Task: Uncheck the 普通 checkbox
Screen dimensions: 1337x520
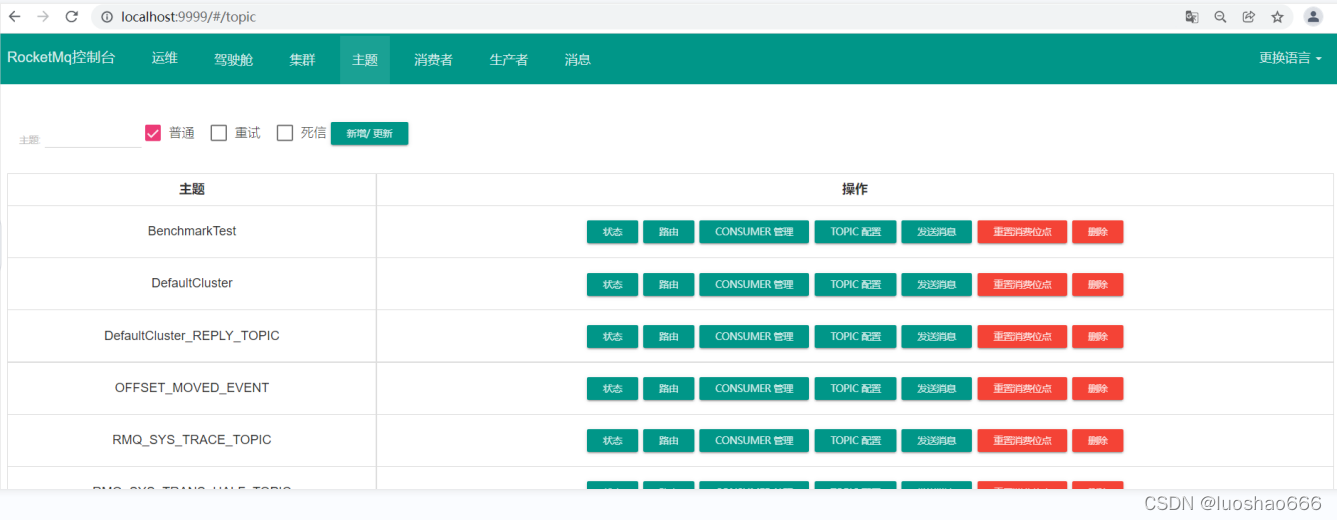Action: pyautogui.click(x=153, y=133)
